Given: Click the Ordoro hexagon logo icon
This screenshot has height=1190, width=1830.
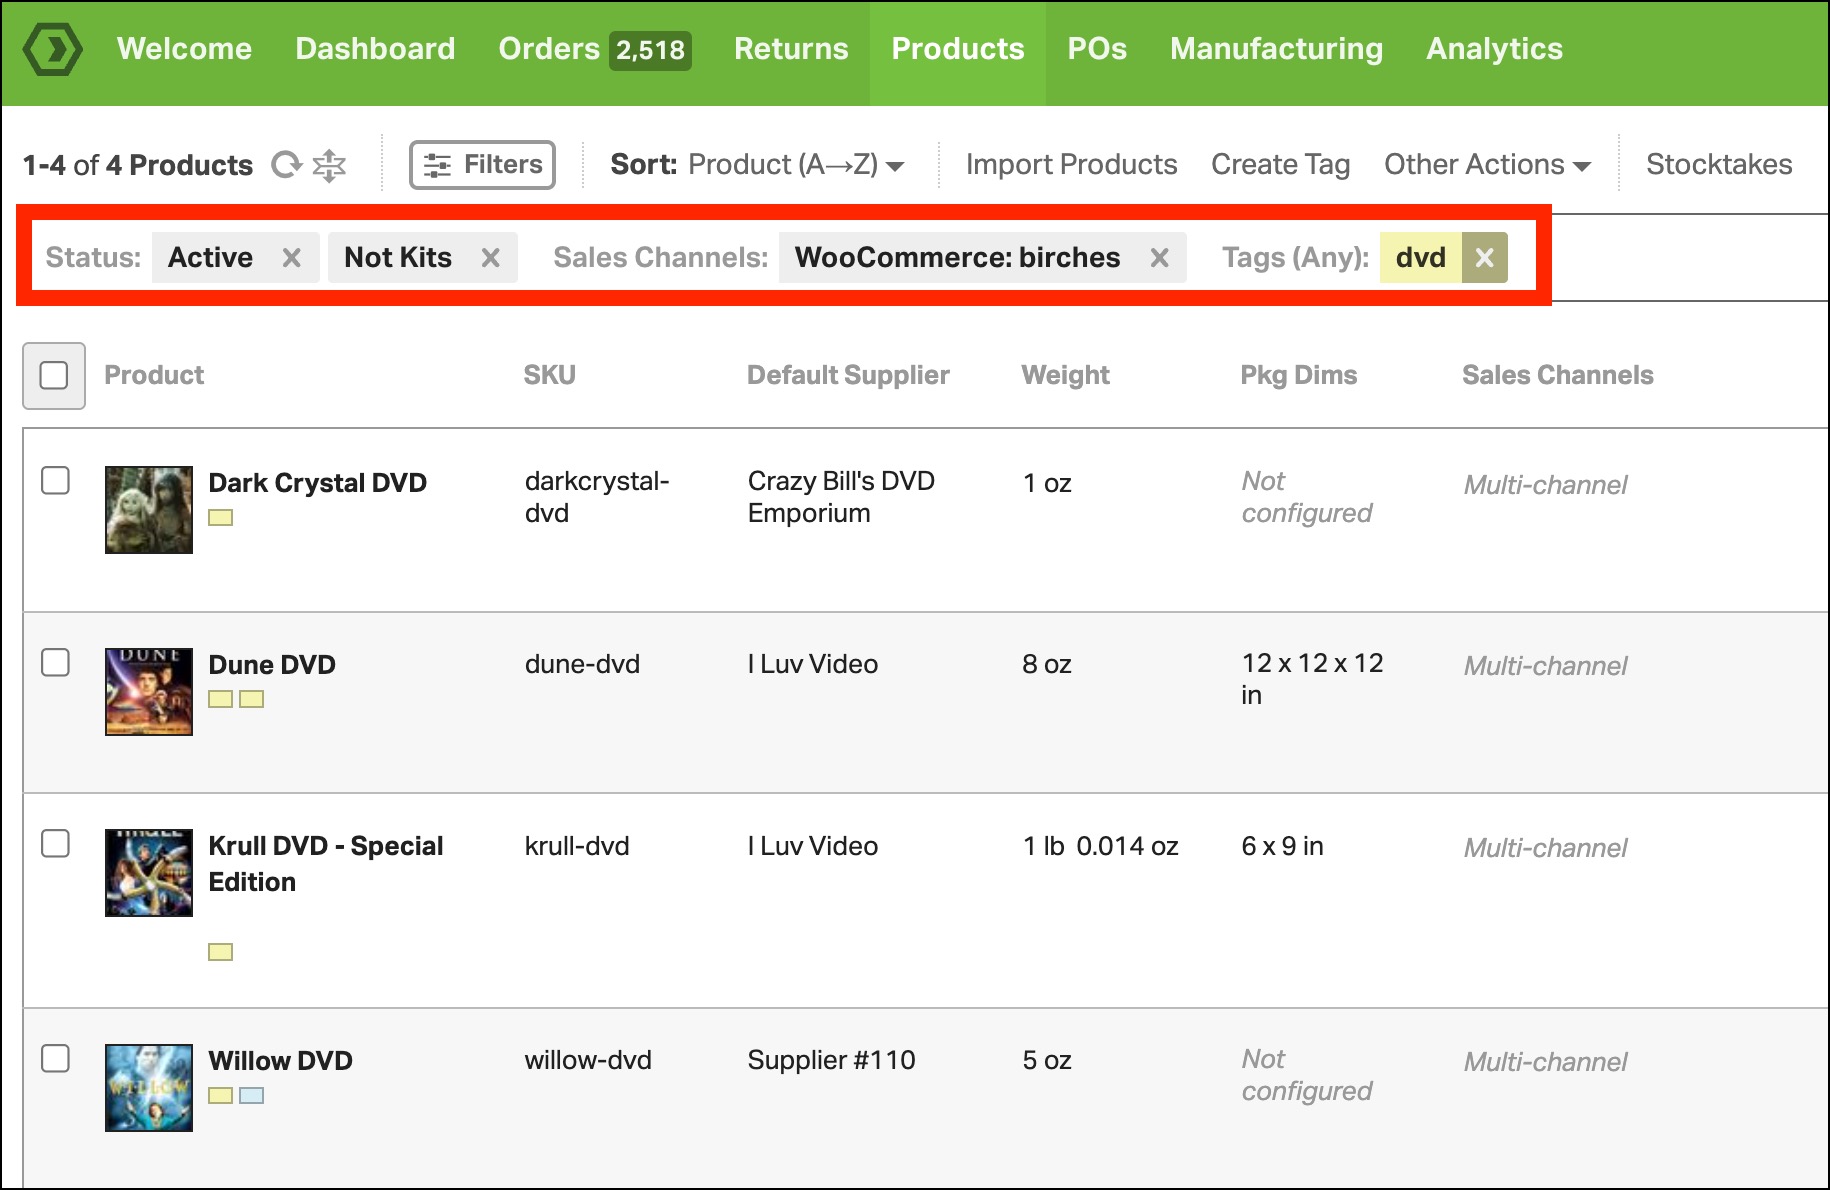Looking at the screenshot, I should 52,50.
